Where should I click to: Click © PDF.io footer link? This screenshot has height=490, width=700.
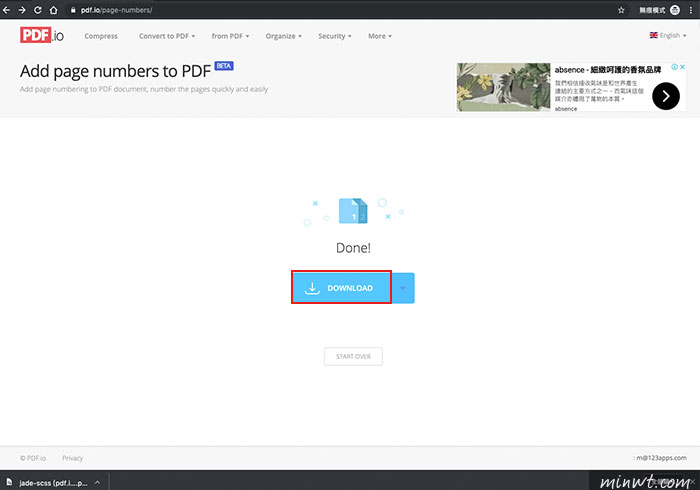tap(33, 458)
